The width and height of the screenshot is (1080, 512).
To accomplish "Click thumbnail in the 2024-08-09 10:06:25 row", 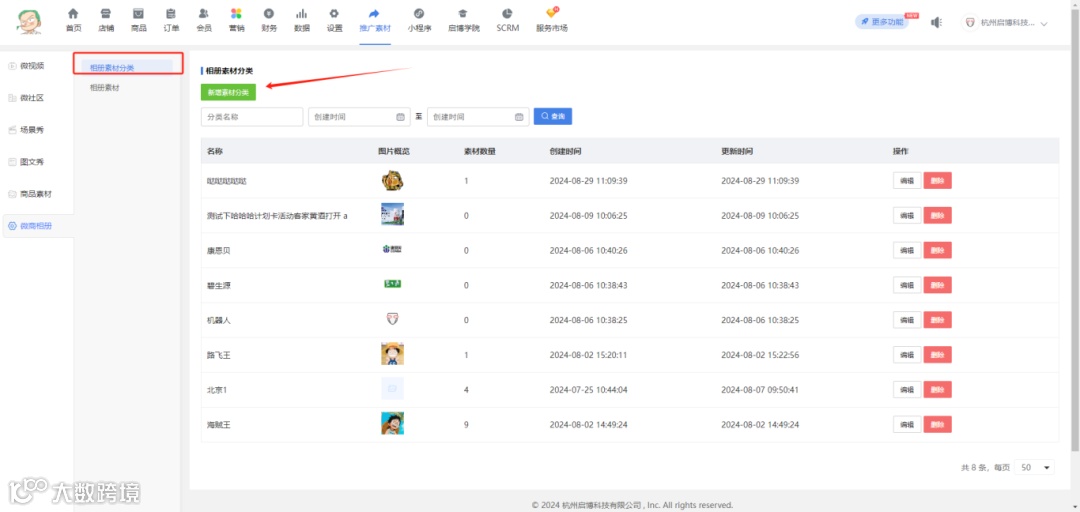I will click(393, 214).
